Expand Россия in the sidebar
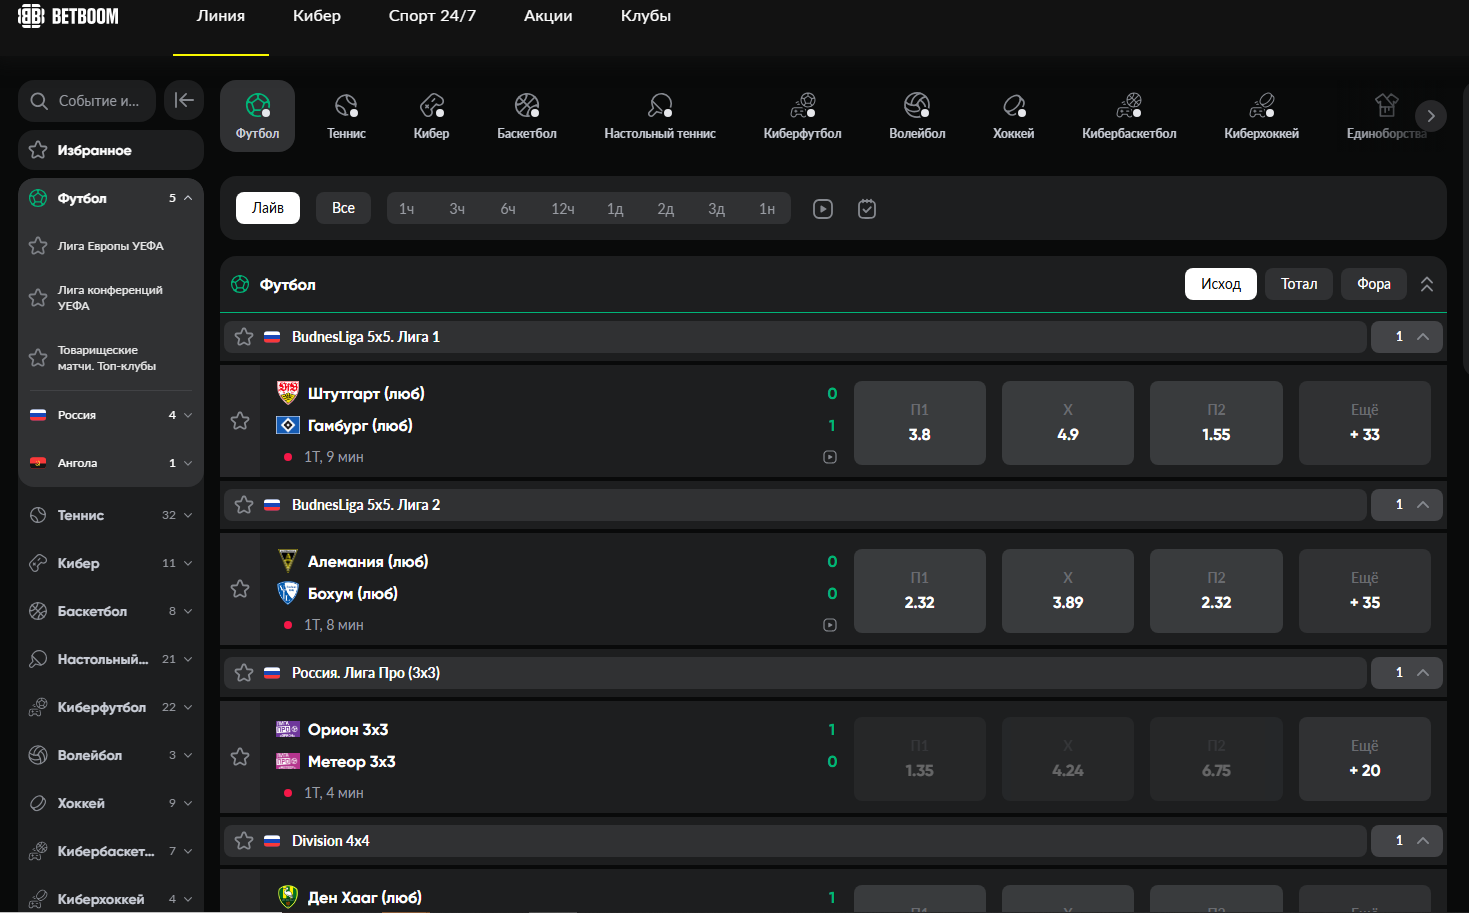The width and height of the screenshot is (1469, 913). click(187, 415)
